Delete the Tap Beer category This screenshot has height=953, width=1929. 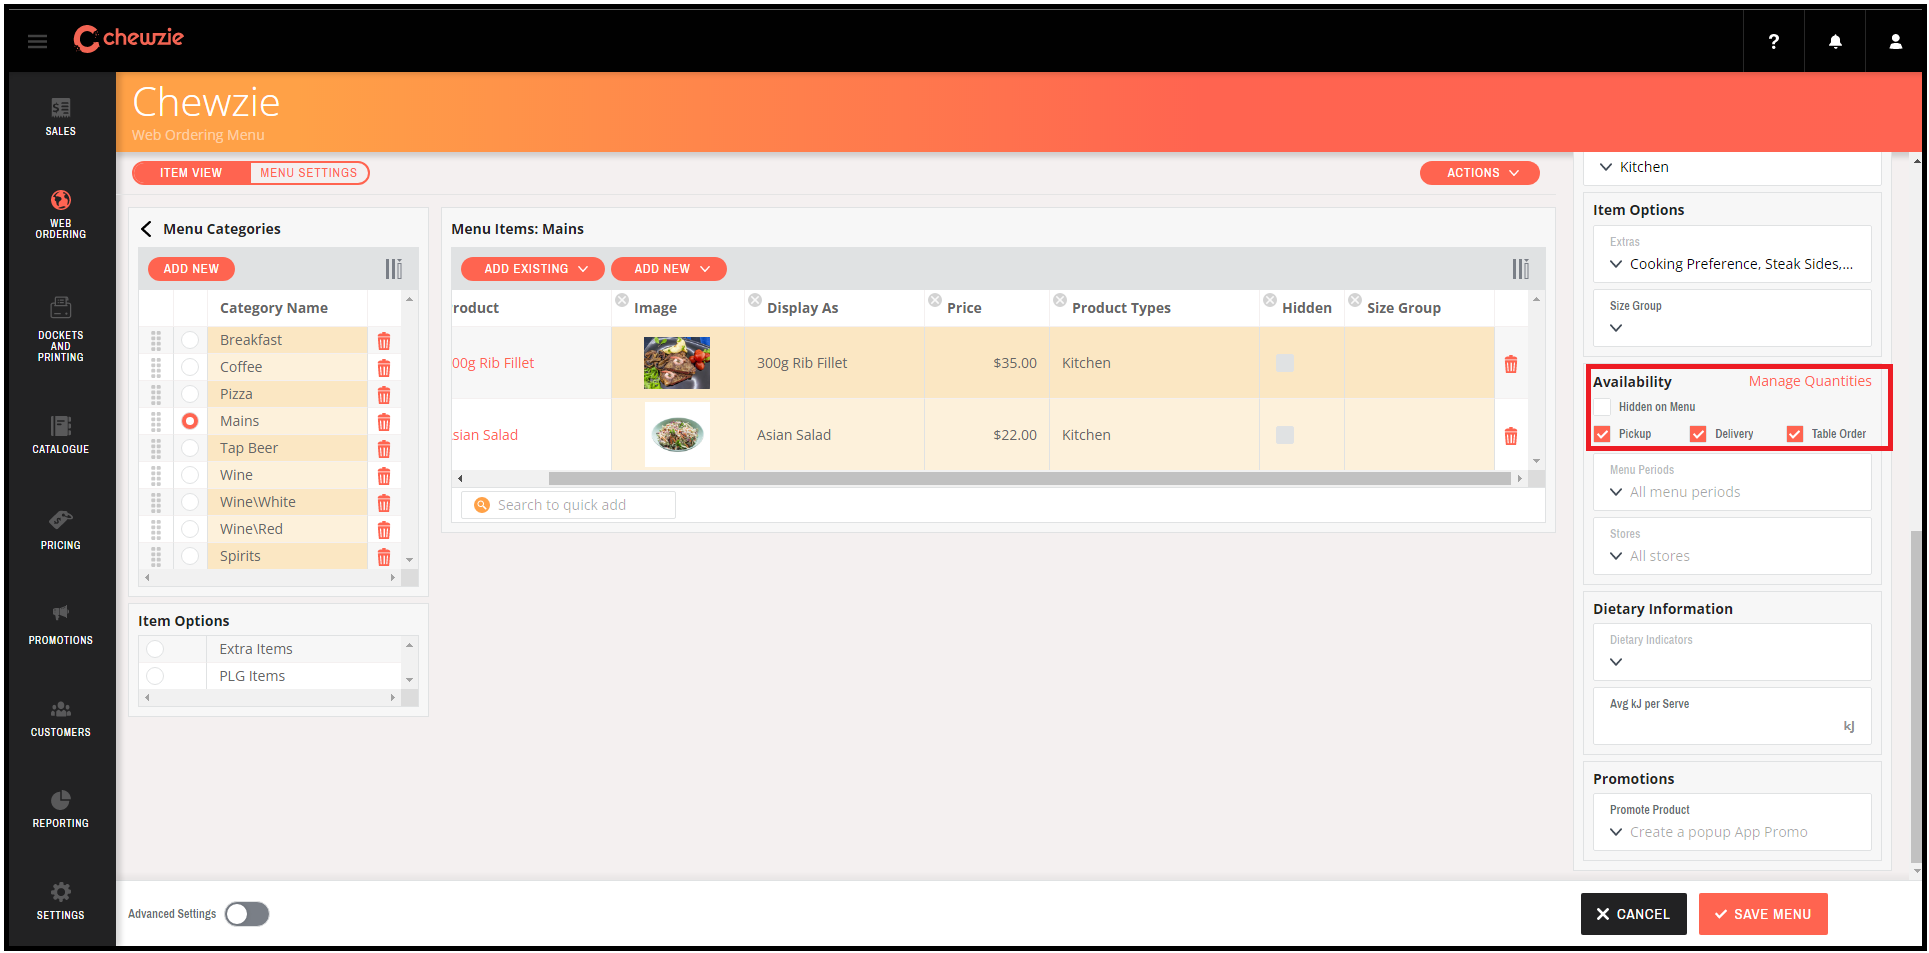click(384, 449)
